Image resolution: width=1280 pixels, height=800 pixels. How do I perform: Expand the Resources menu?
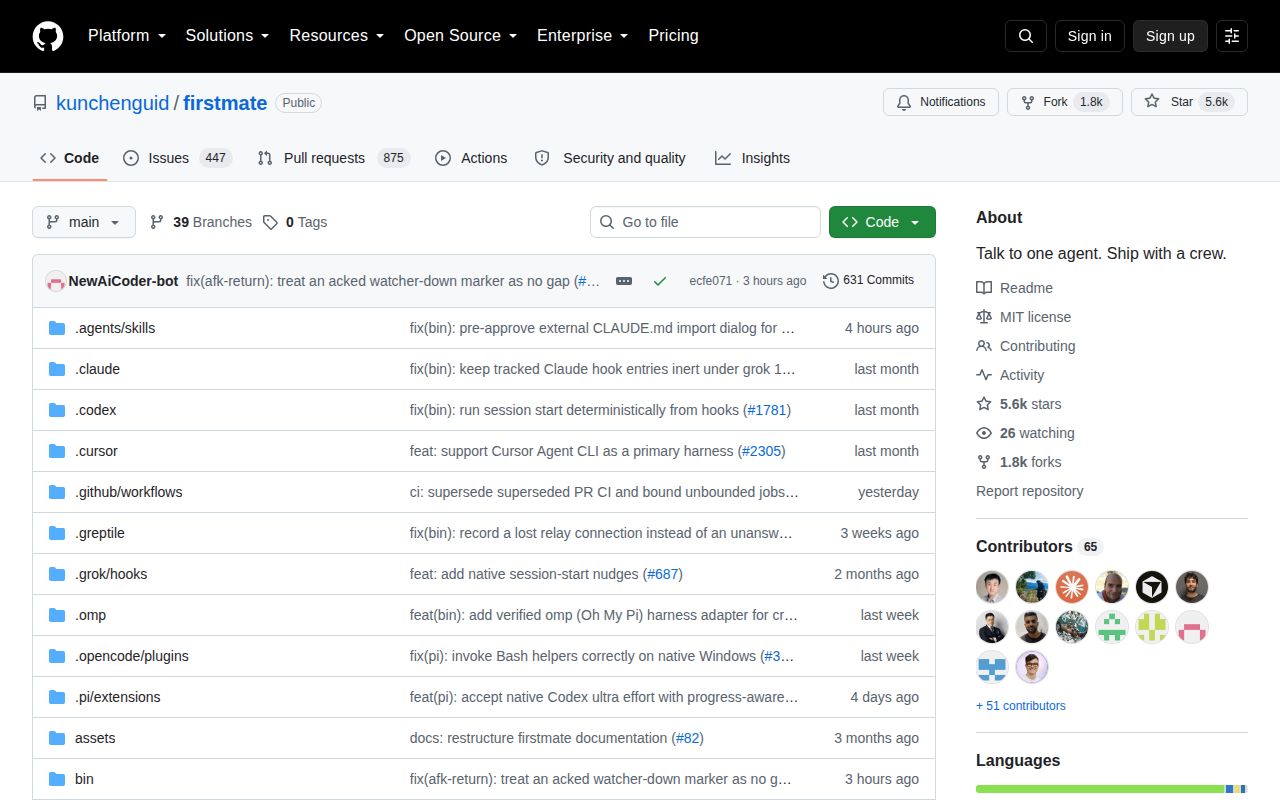click(337, 36)
